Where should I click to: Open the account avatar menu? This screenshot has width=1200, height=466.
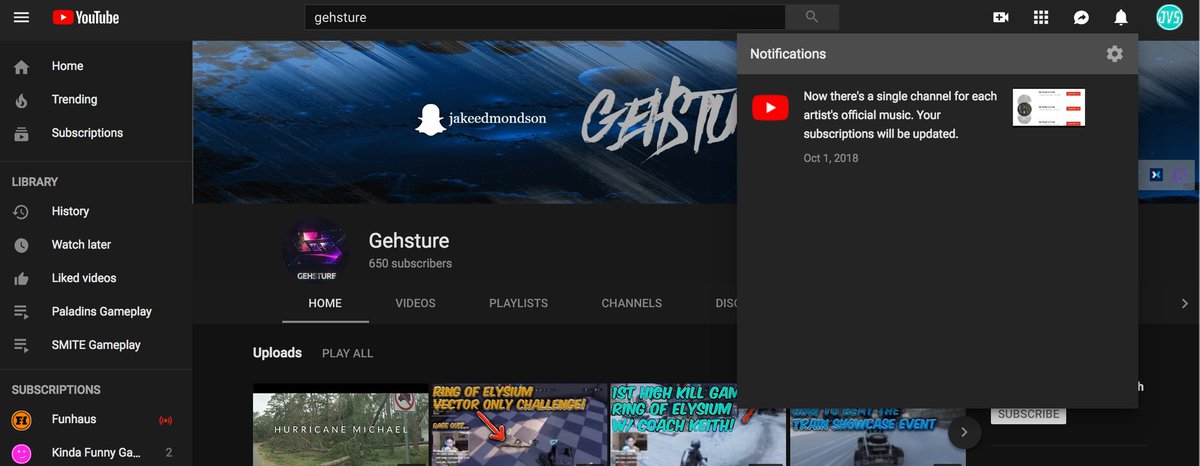(x=1169, y=17)
